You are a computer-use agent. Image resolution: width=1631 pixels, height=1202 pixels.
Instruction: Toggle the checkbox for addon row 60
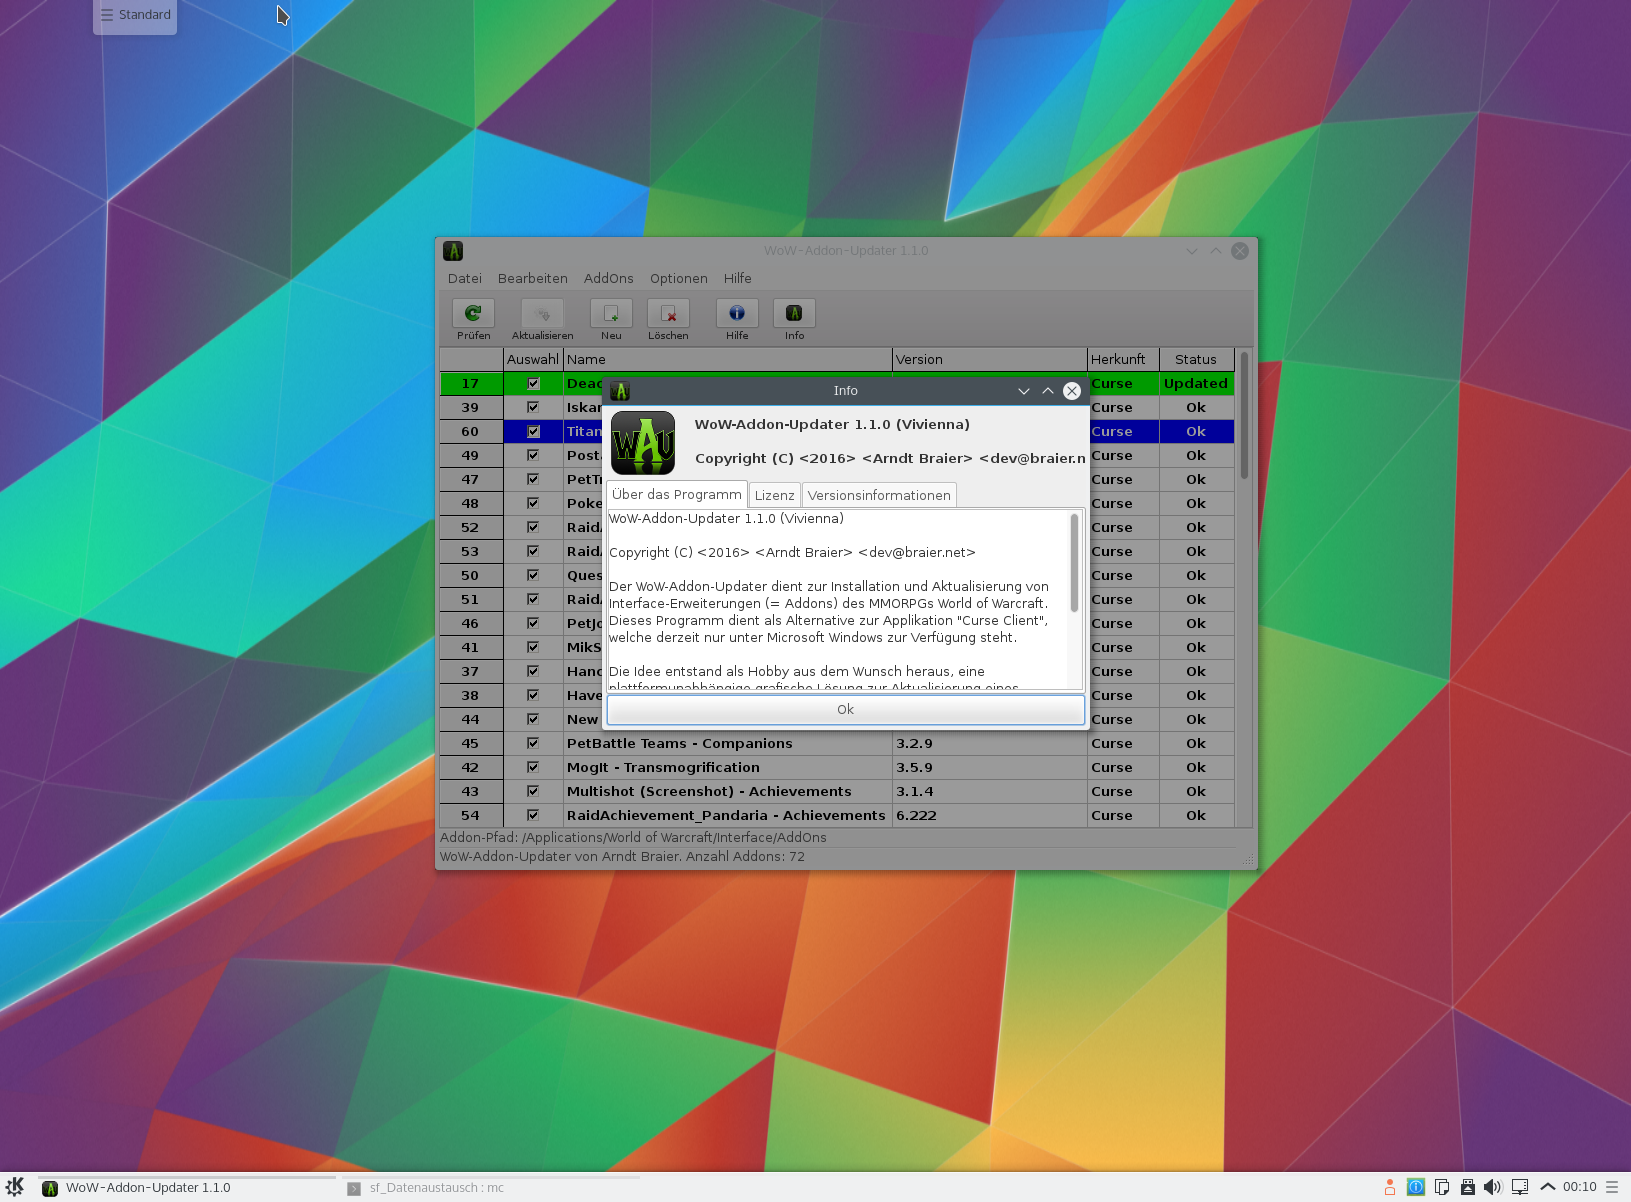[533, 431]
